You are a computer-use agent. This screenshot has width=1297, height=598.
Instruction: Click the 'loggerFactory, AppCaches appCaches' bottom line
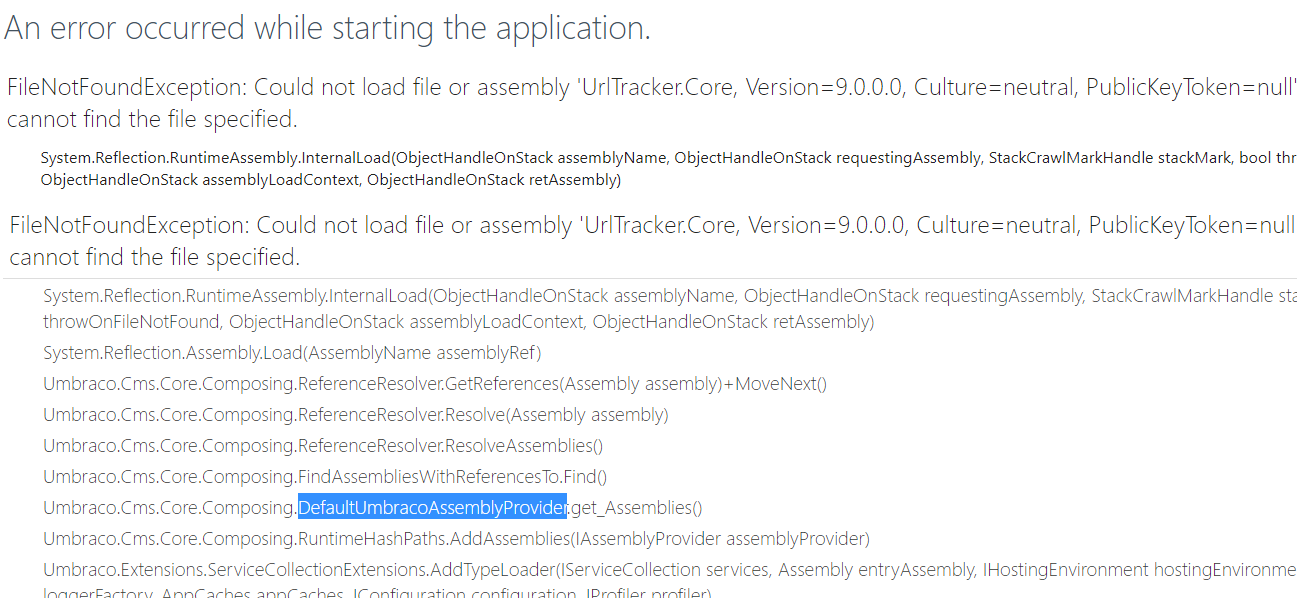(377, 593)
